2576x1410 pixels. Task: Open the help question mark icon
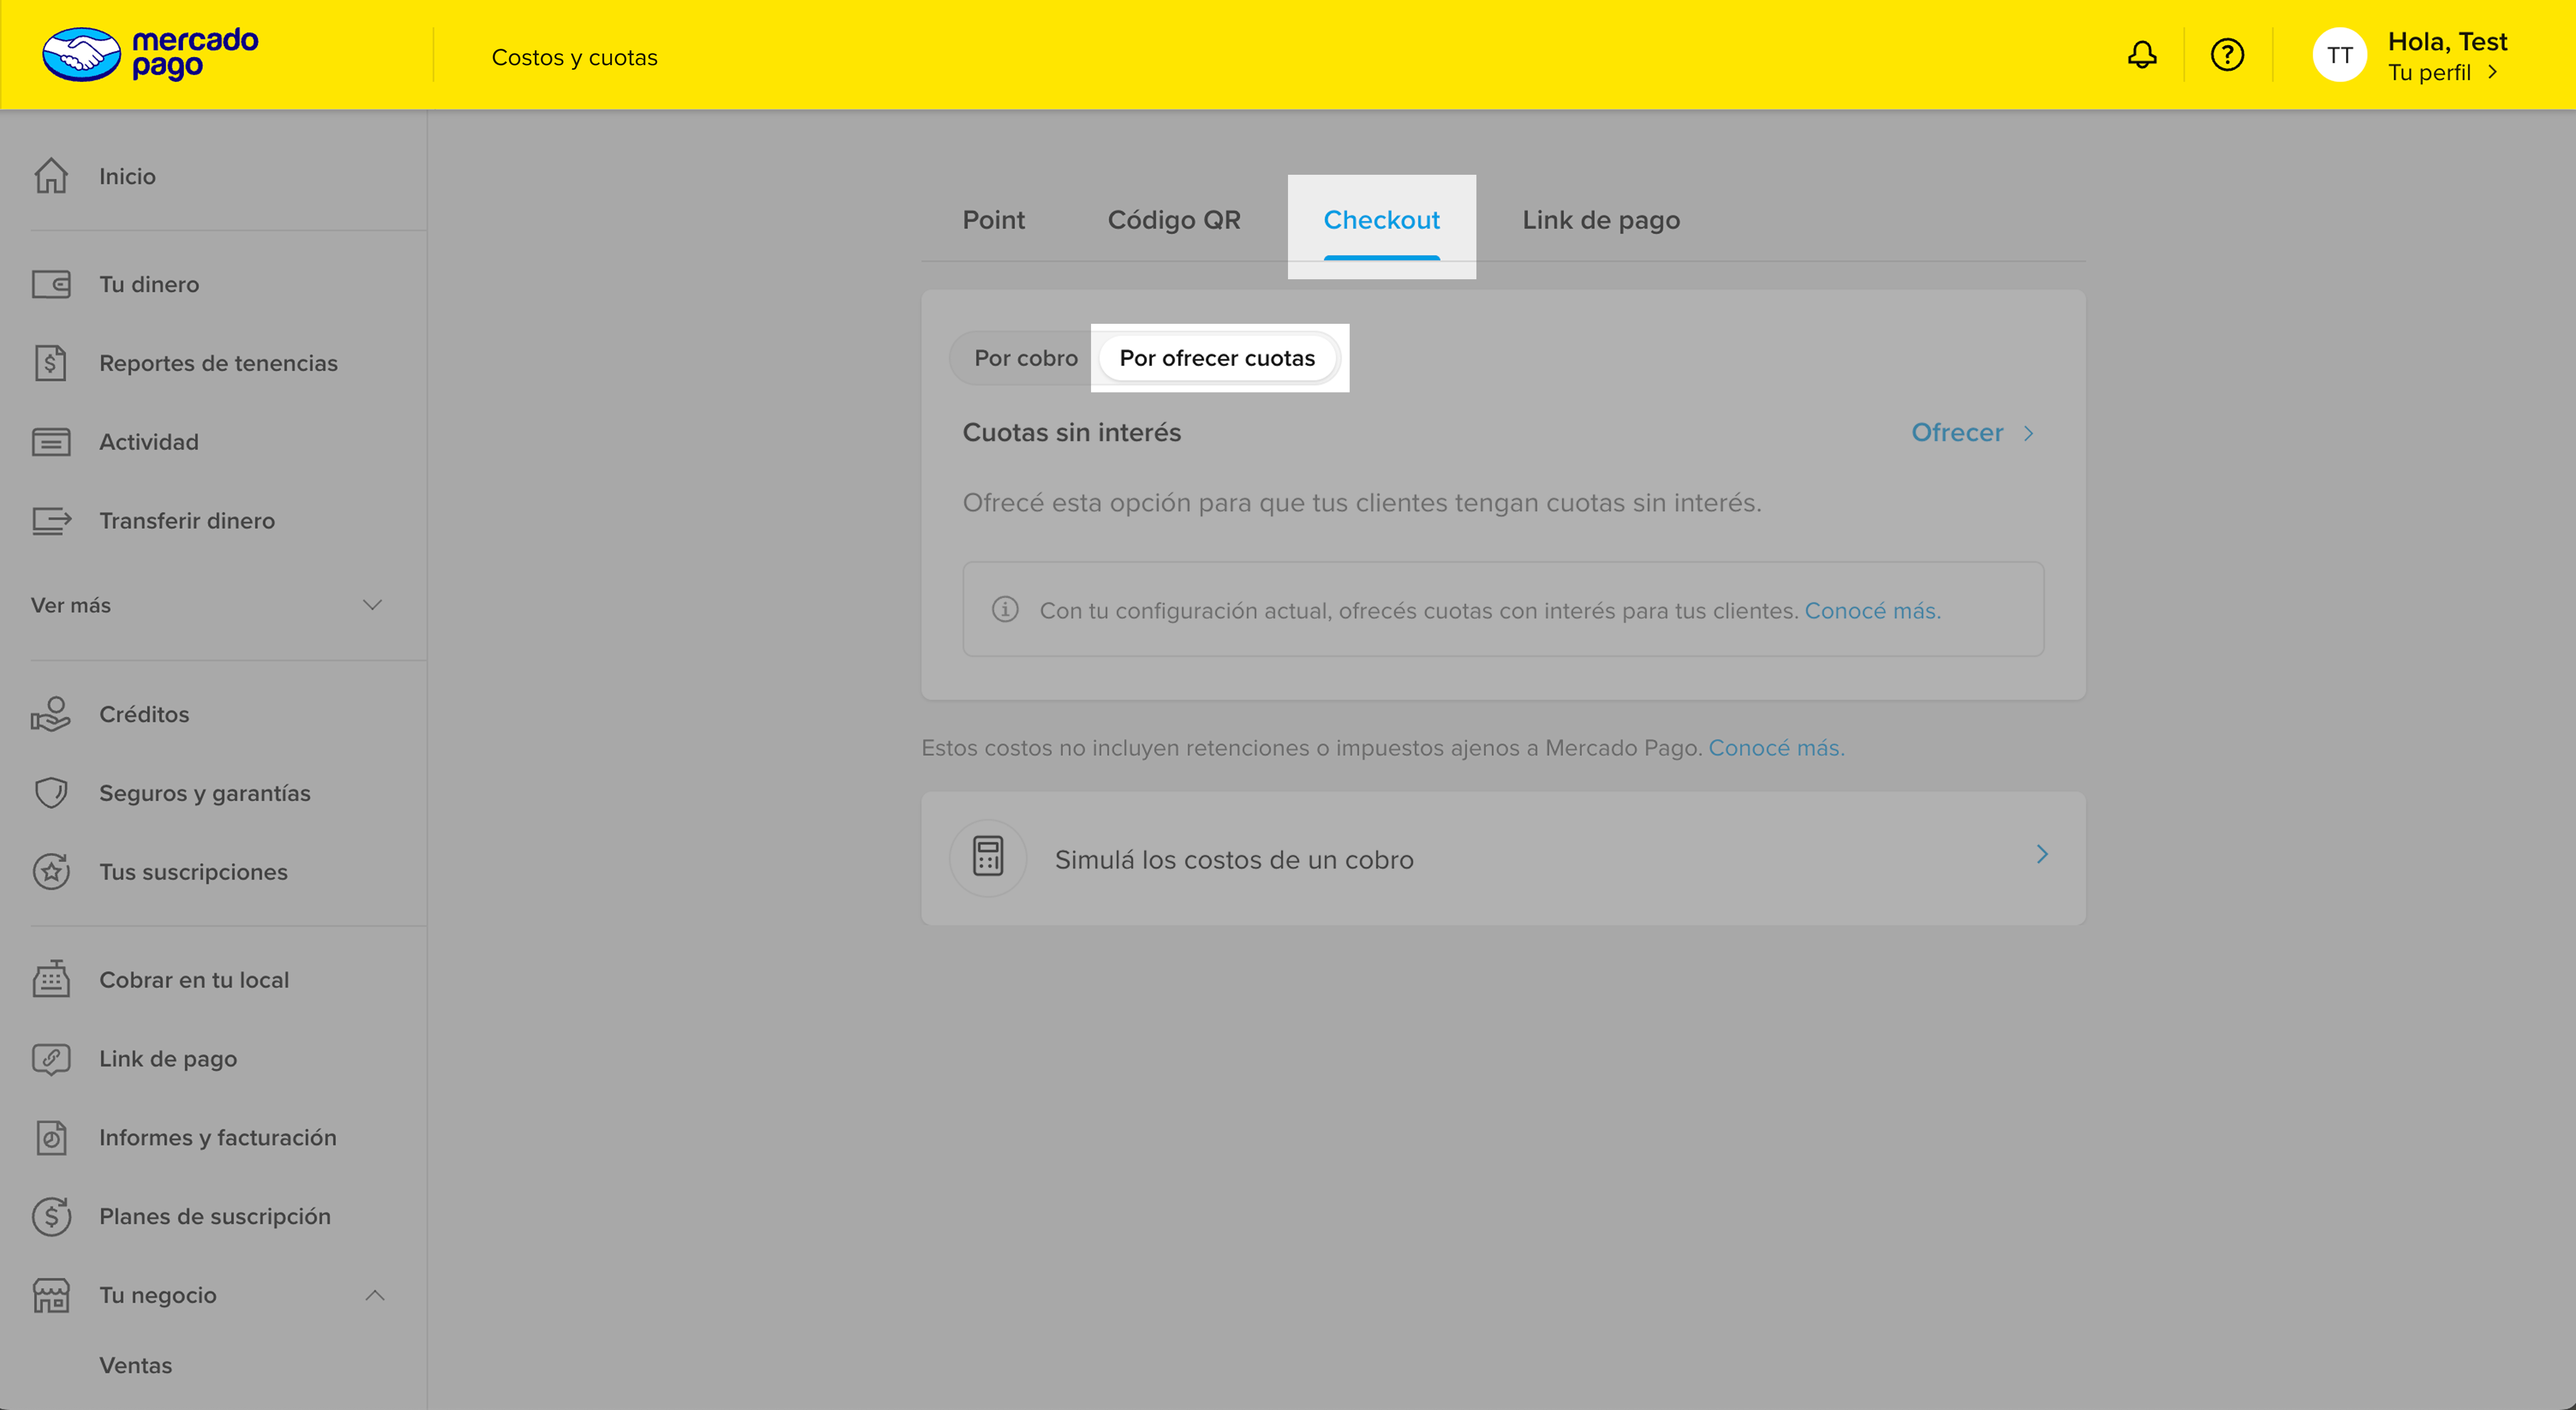[2227, 54]
